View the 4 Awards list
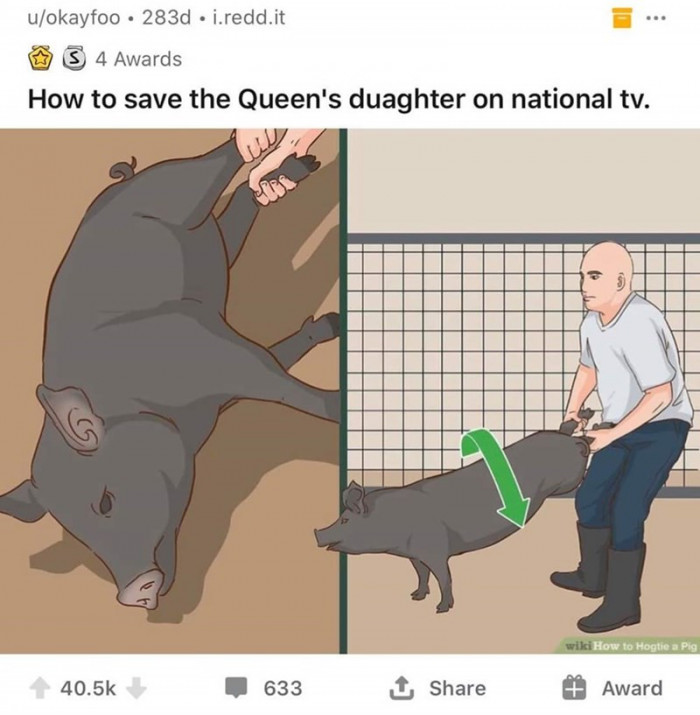Viewport: 700px width, 715px height. [139, 59]
